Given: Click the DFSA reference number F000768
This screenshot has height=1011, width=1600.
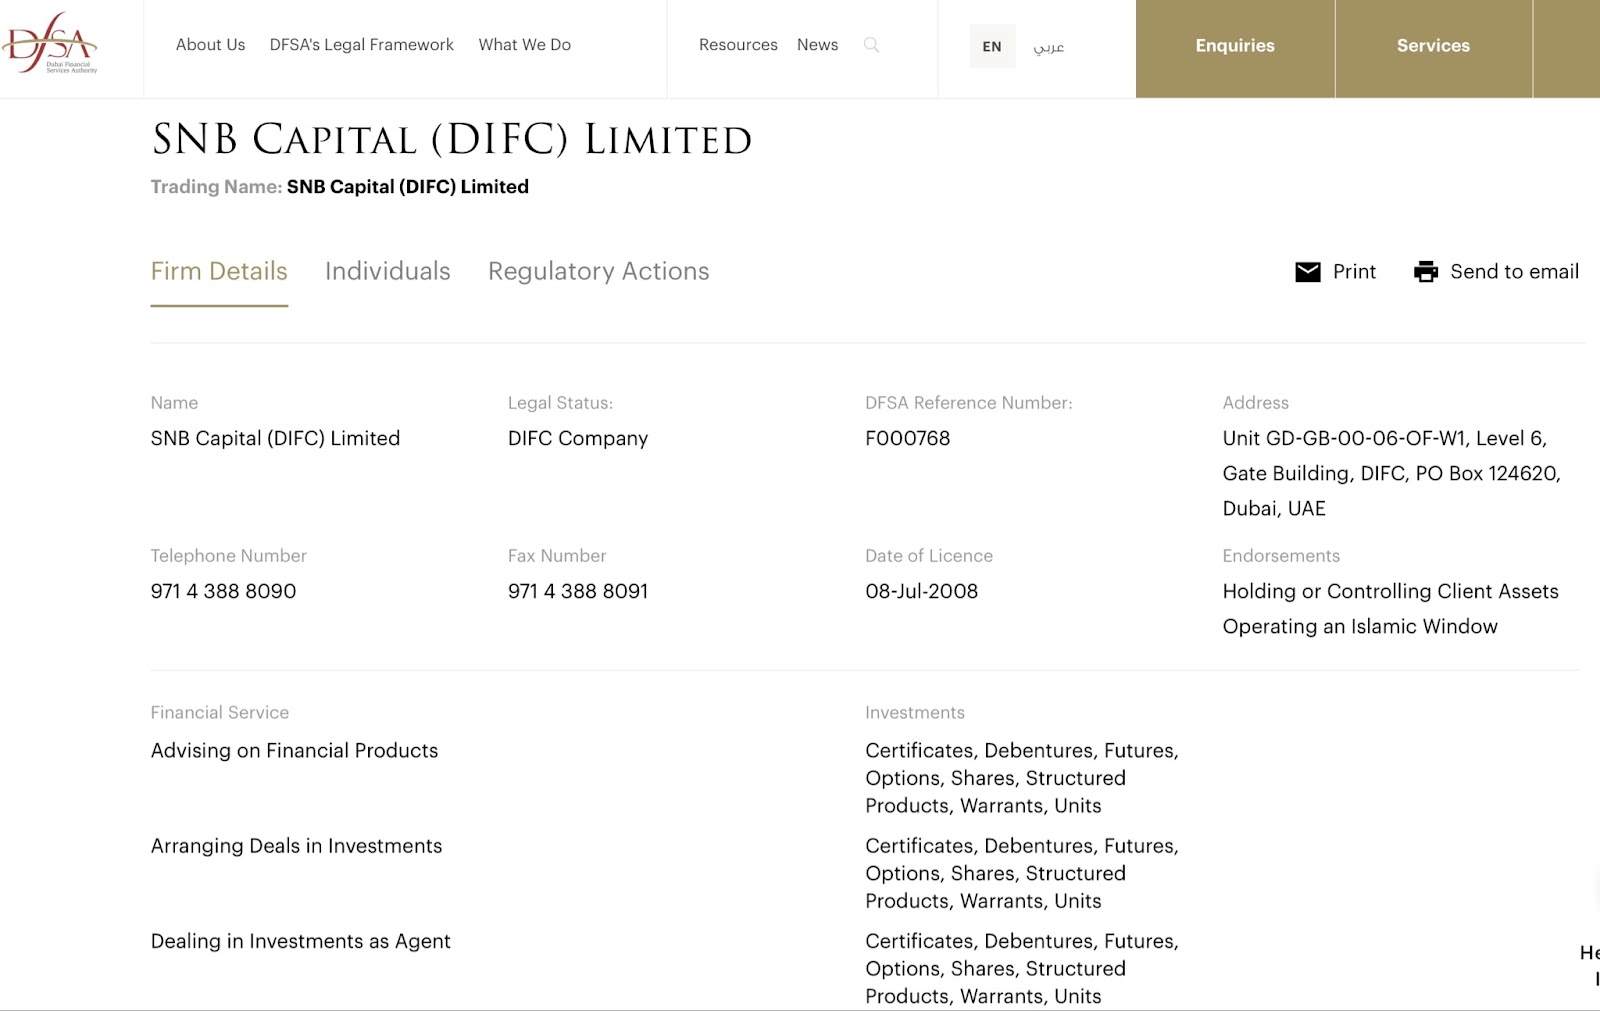Looking at the screenshot, I should (907, 438).
